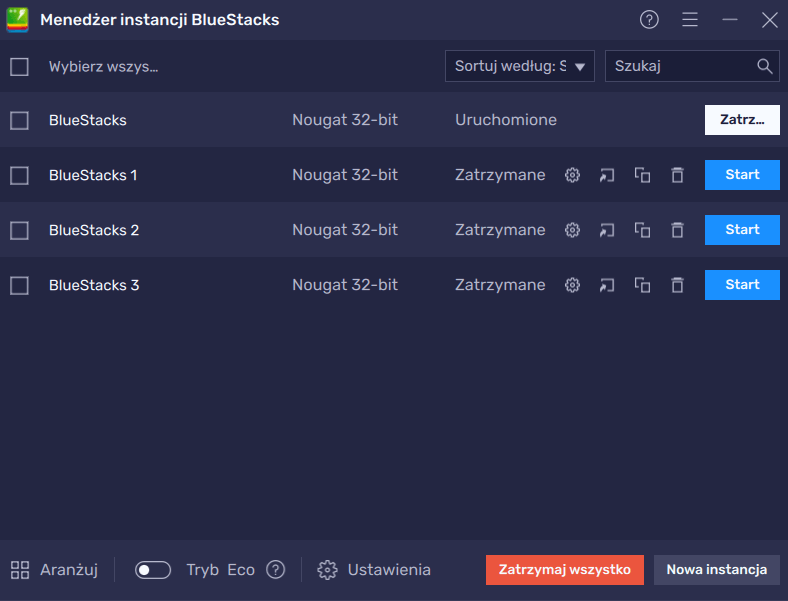The image size is (788, 601).
Task: Click the search magnifier icon
Action: (764, 66)
